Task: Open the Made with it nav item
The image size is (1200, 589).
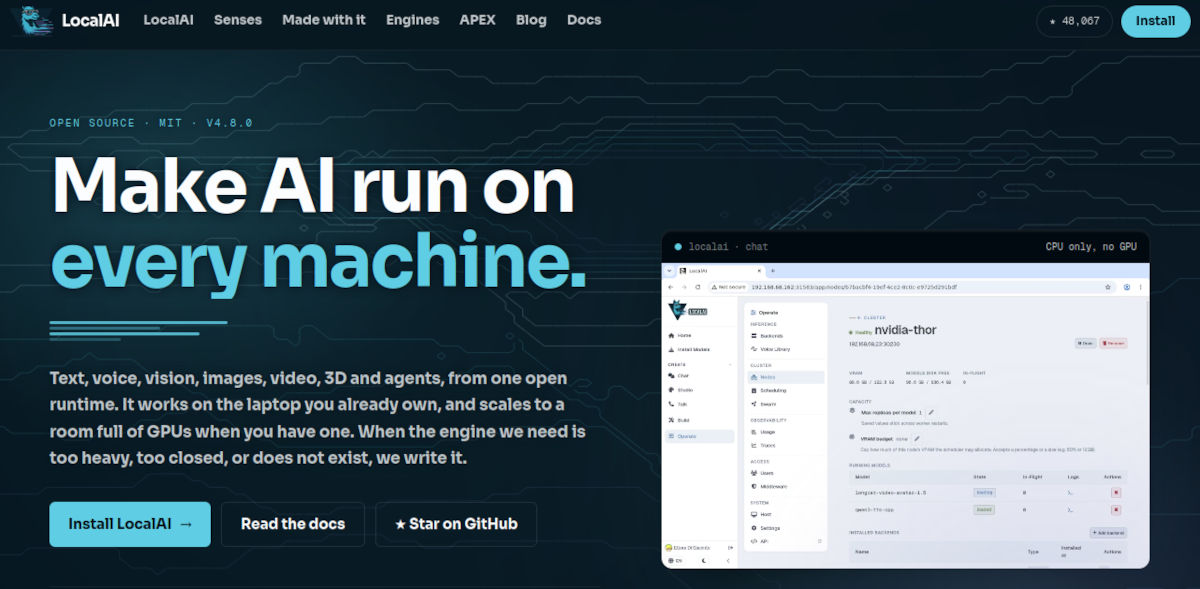Action: tap(324, 20)
